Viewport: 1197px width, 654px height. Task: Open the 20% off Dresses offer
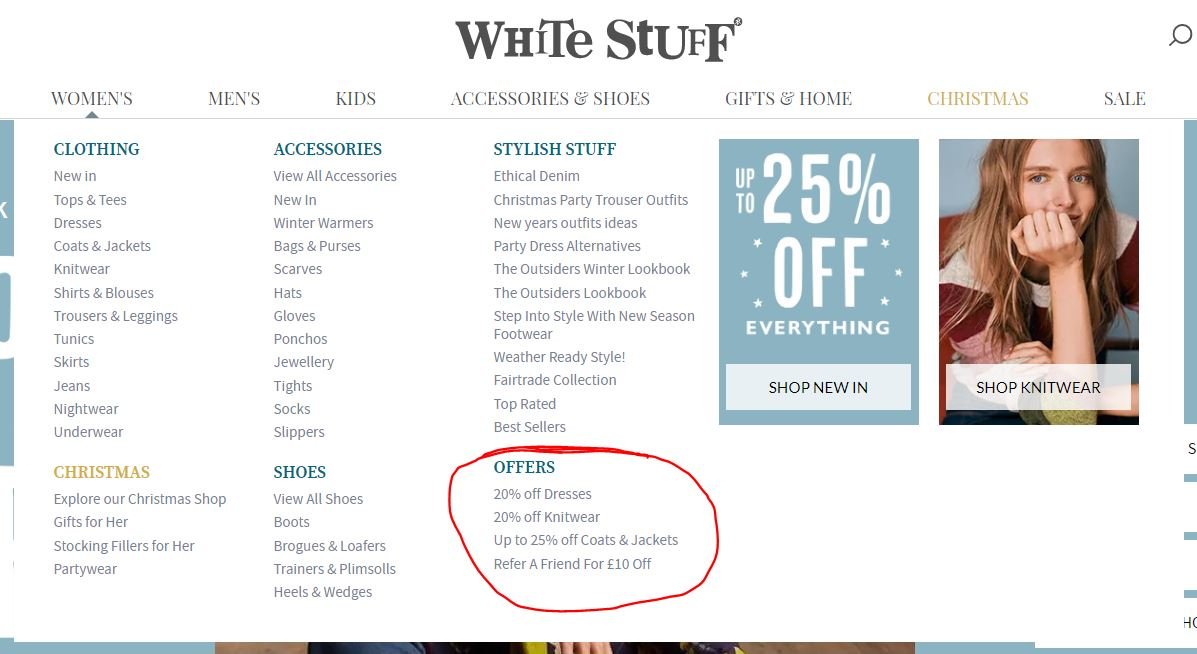click(x=543, y=494)
